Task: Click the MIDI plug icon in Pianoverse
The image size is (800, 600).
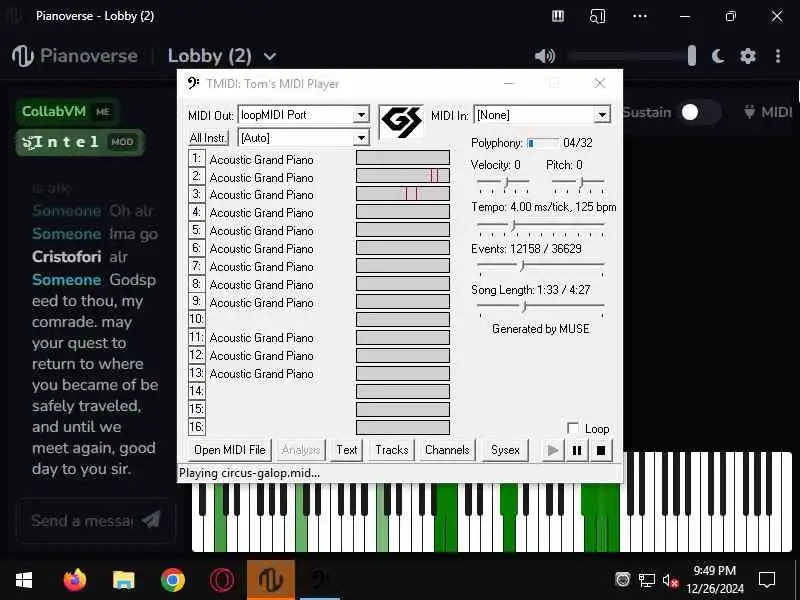Action: (749, 111)
